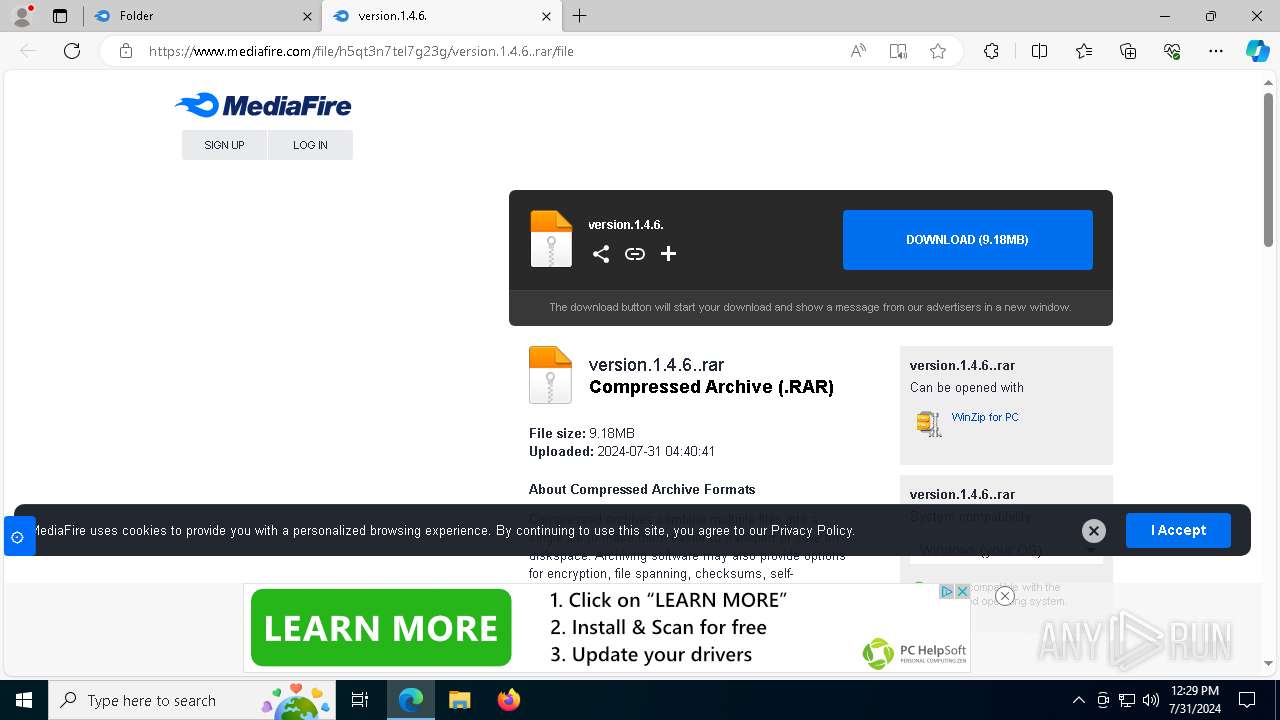Click the Uploaded date text

tap(622, 451)
